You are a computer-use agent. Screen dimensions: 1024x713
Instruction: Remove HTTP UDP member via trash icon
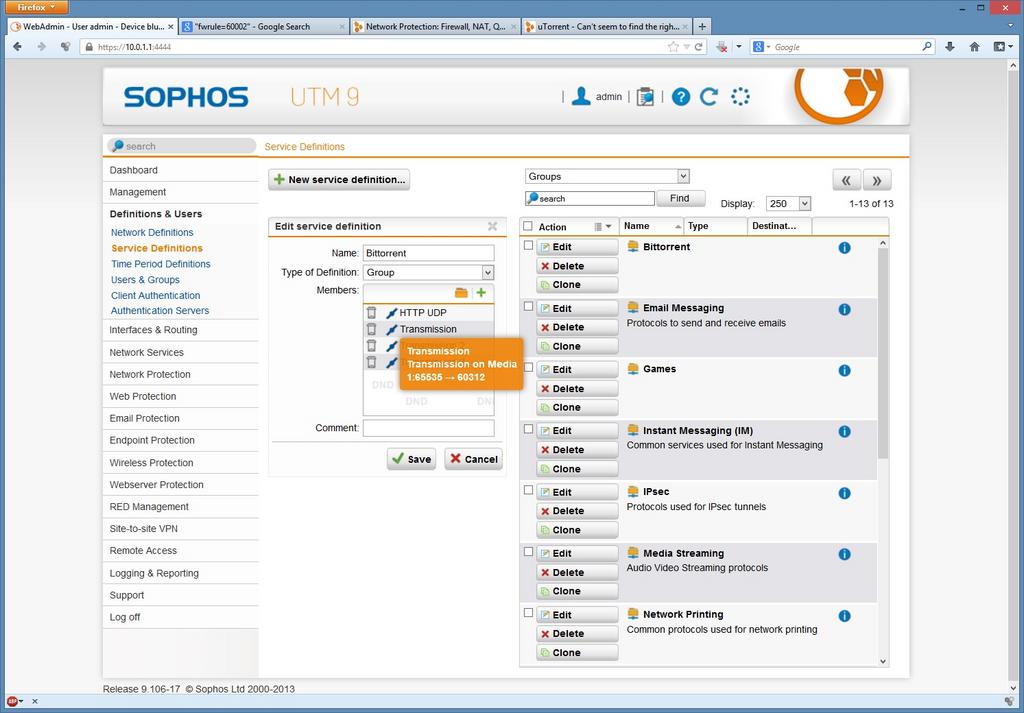pos(372,313)
